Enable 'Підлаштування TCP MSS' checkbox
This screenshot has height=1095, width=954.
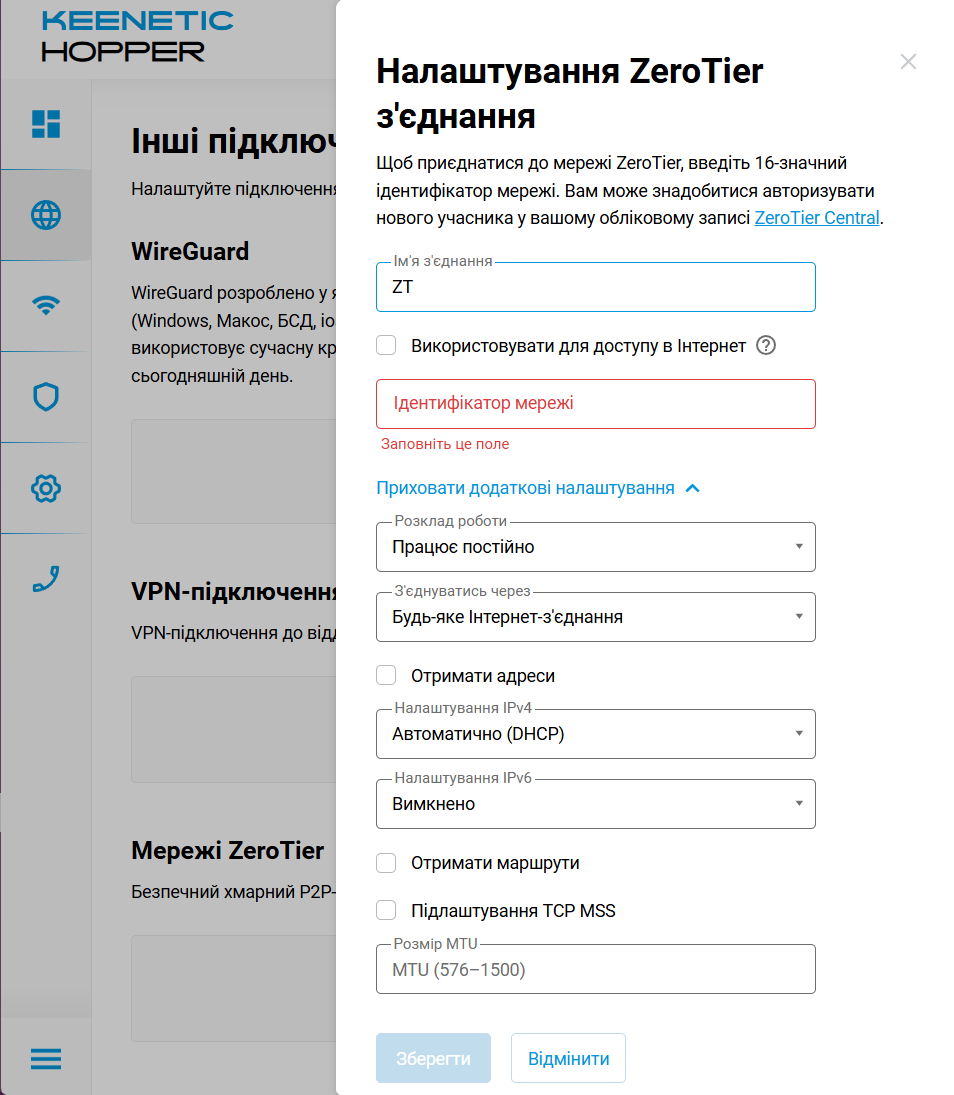tap(386, 911)
